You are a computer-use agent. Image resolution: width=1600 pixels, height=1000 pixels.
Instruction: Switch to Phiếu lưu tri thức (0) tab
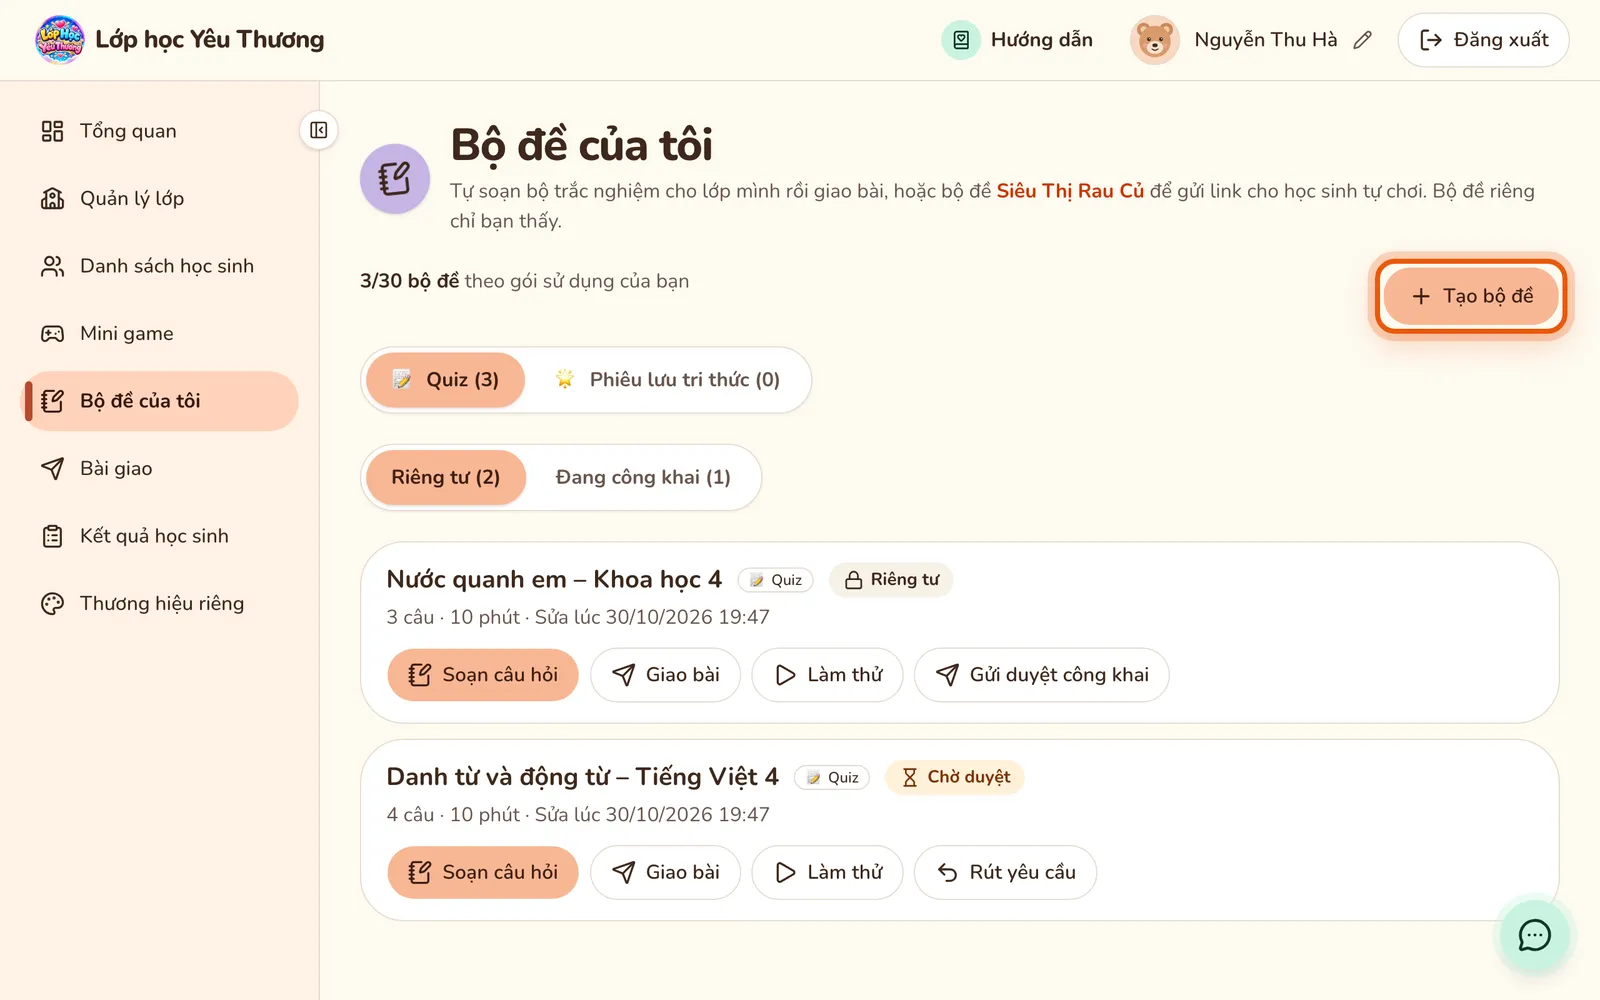coord(667,380)
